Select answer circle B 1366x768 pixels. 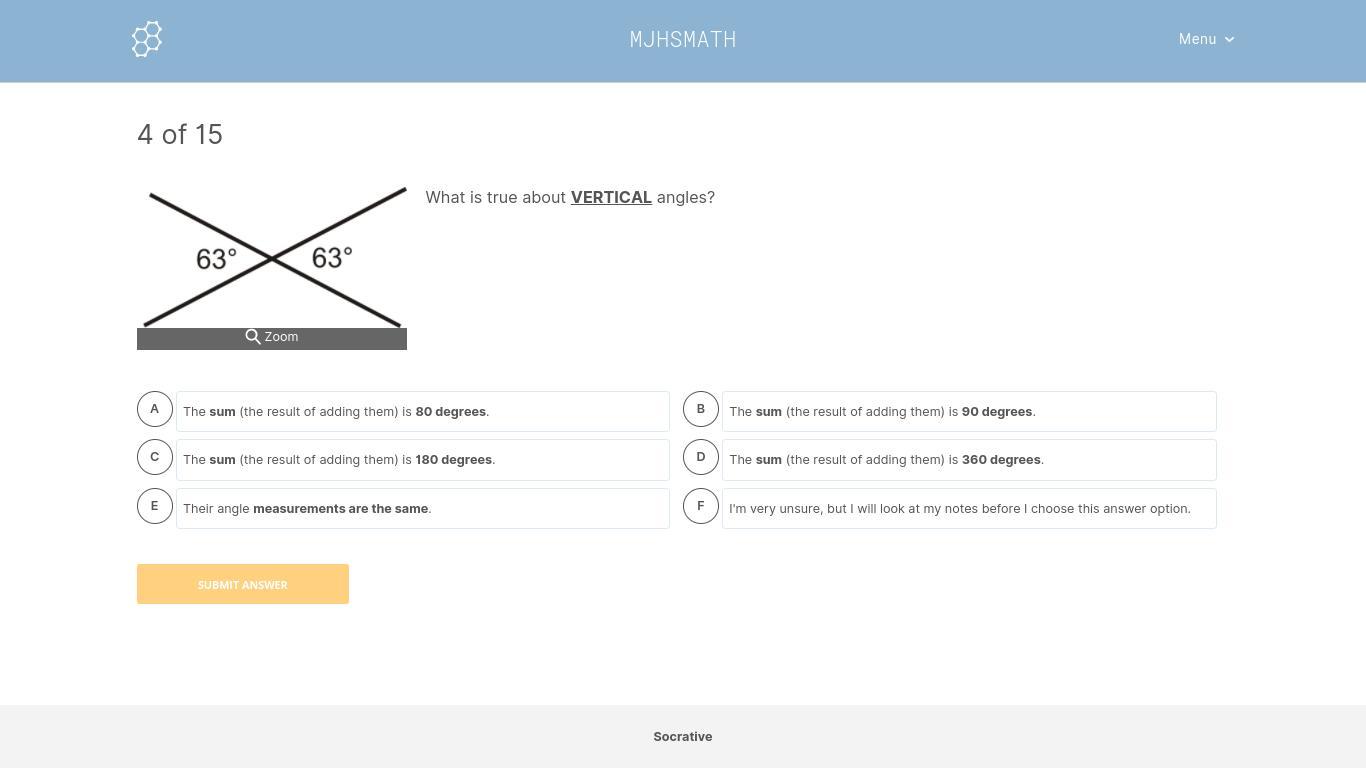click(x=701, y=409)
